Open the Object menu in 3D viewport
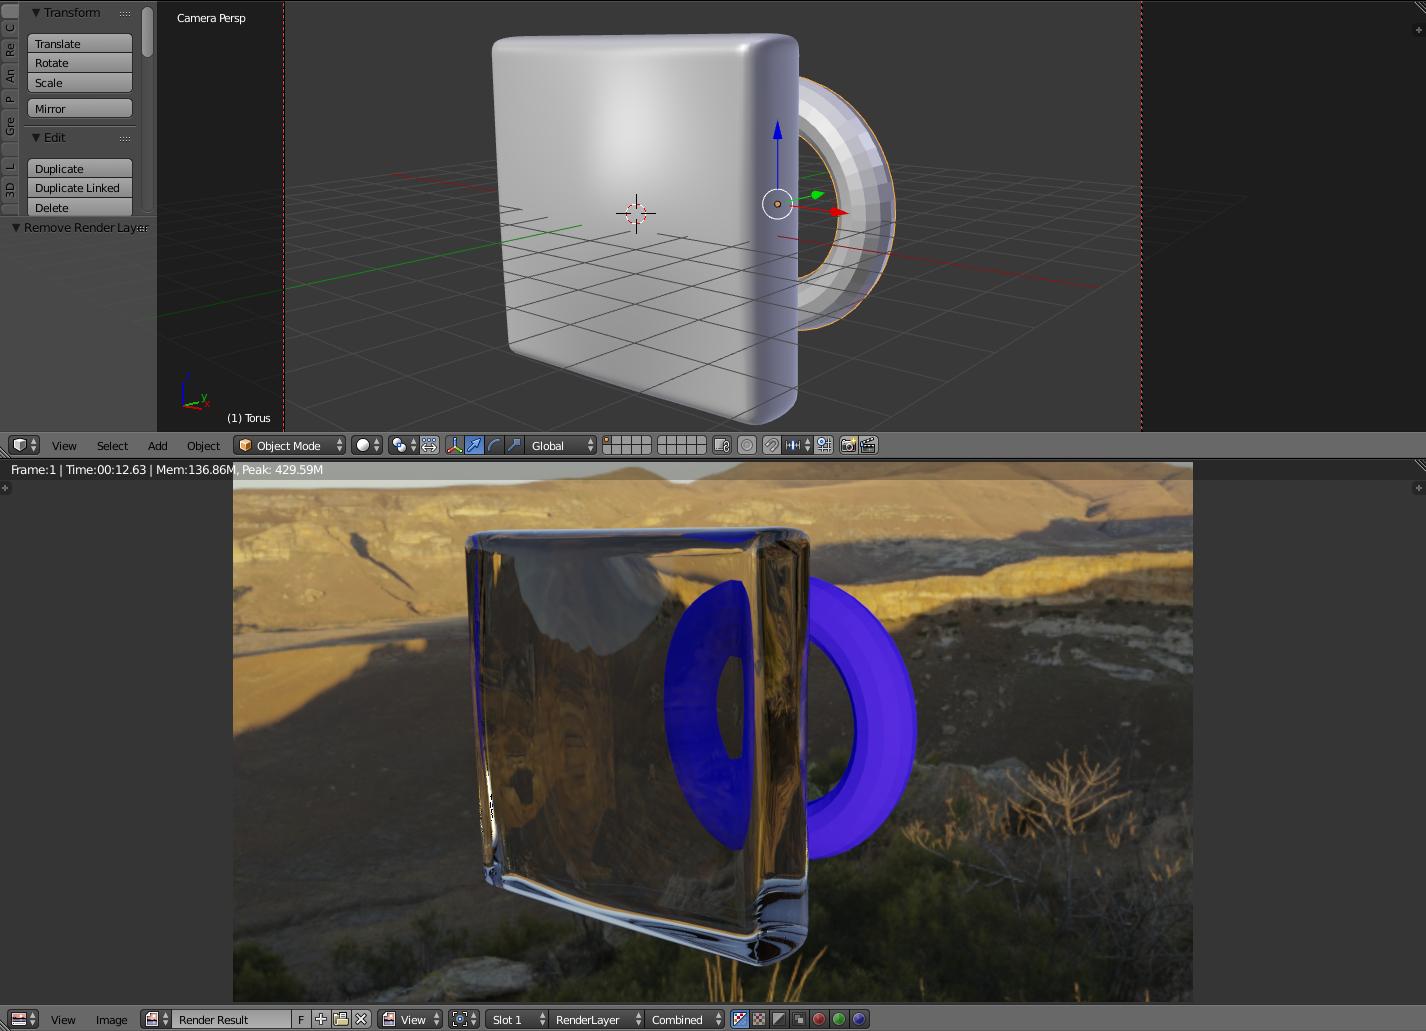 pyautogui.click(x=203, y=445)
